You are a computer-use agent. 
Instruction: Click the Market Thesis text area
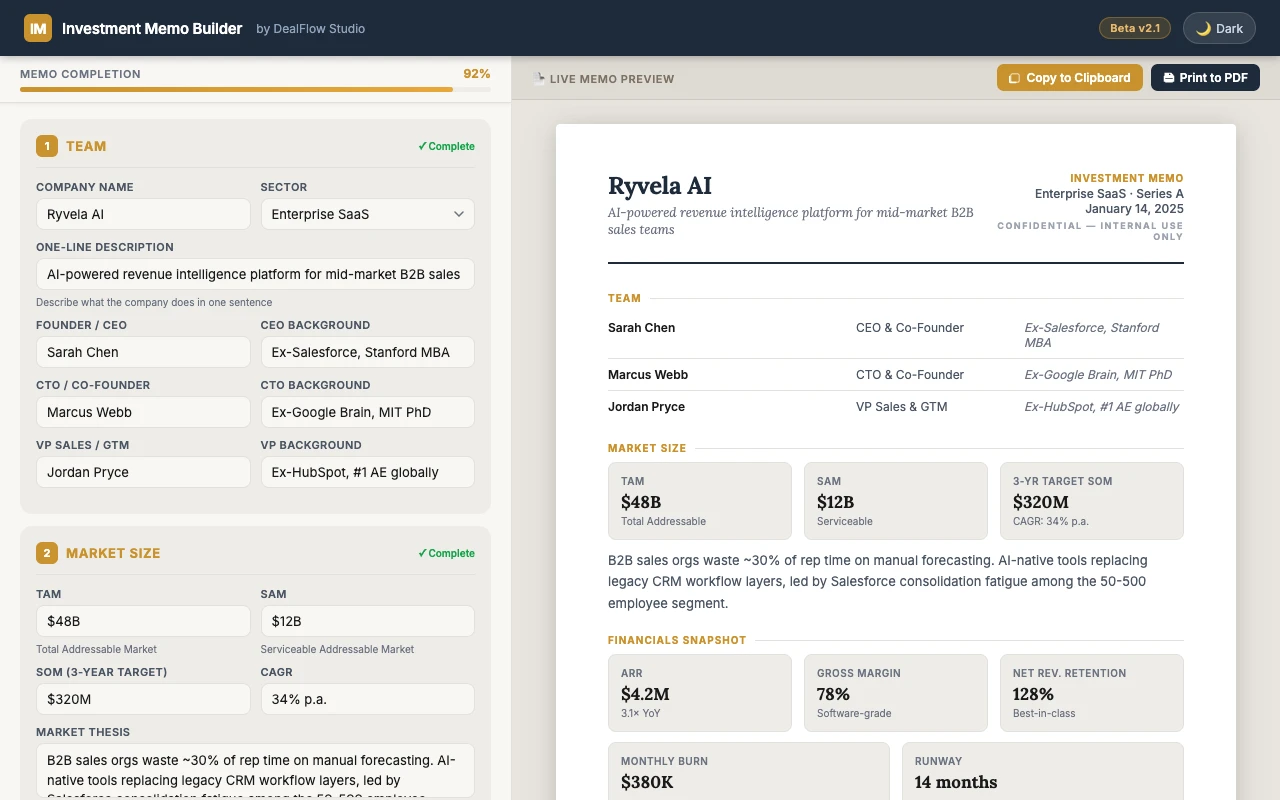pyautogui.click(x=255, y=771)
